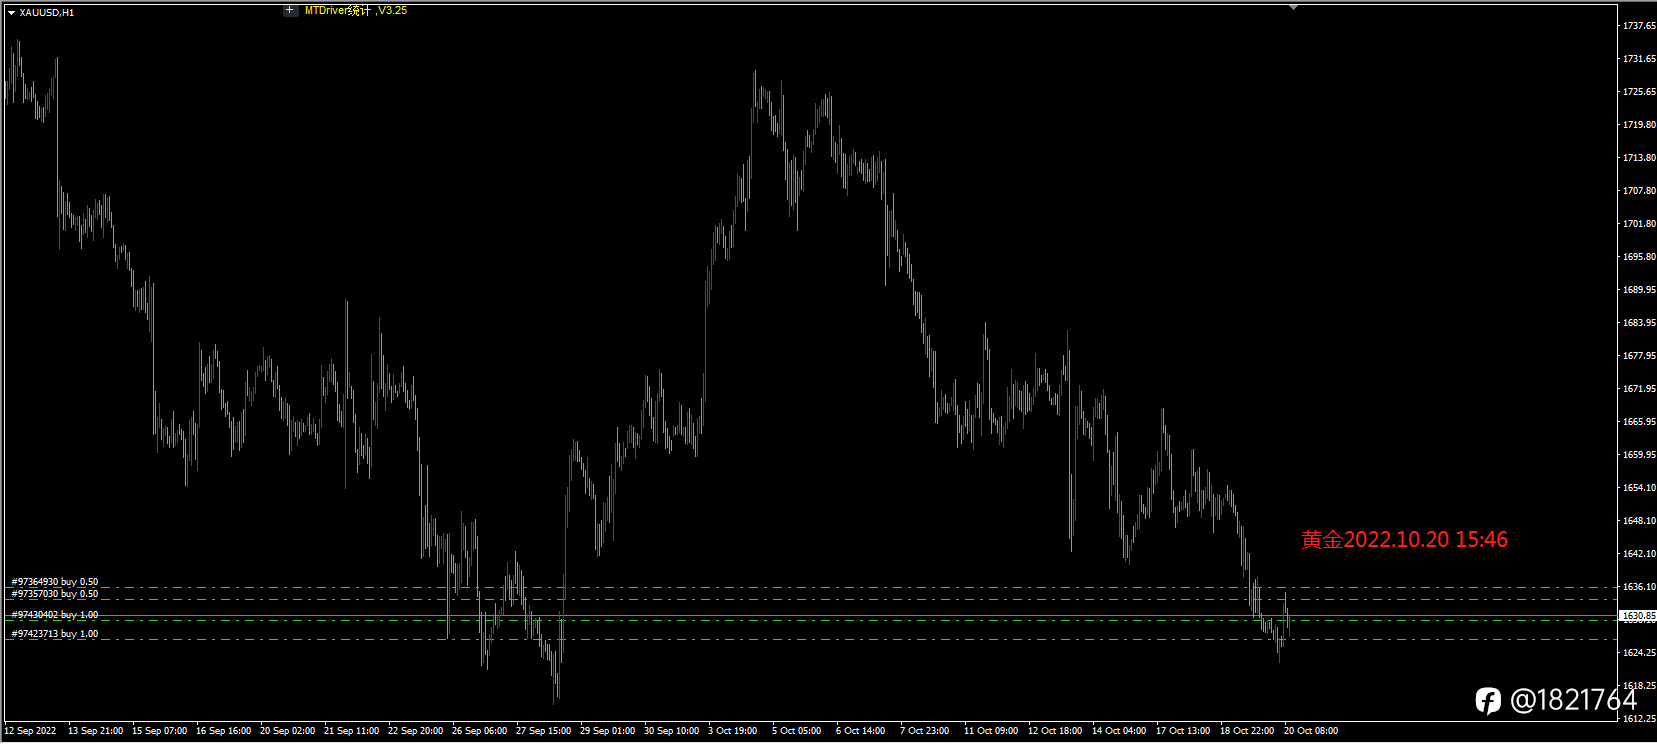Click the 20 Oct 08:00 time axis label
1657x744 pixels.
pos(1311,731)
